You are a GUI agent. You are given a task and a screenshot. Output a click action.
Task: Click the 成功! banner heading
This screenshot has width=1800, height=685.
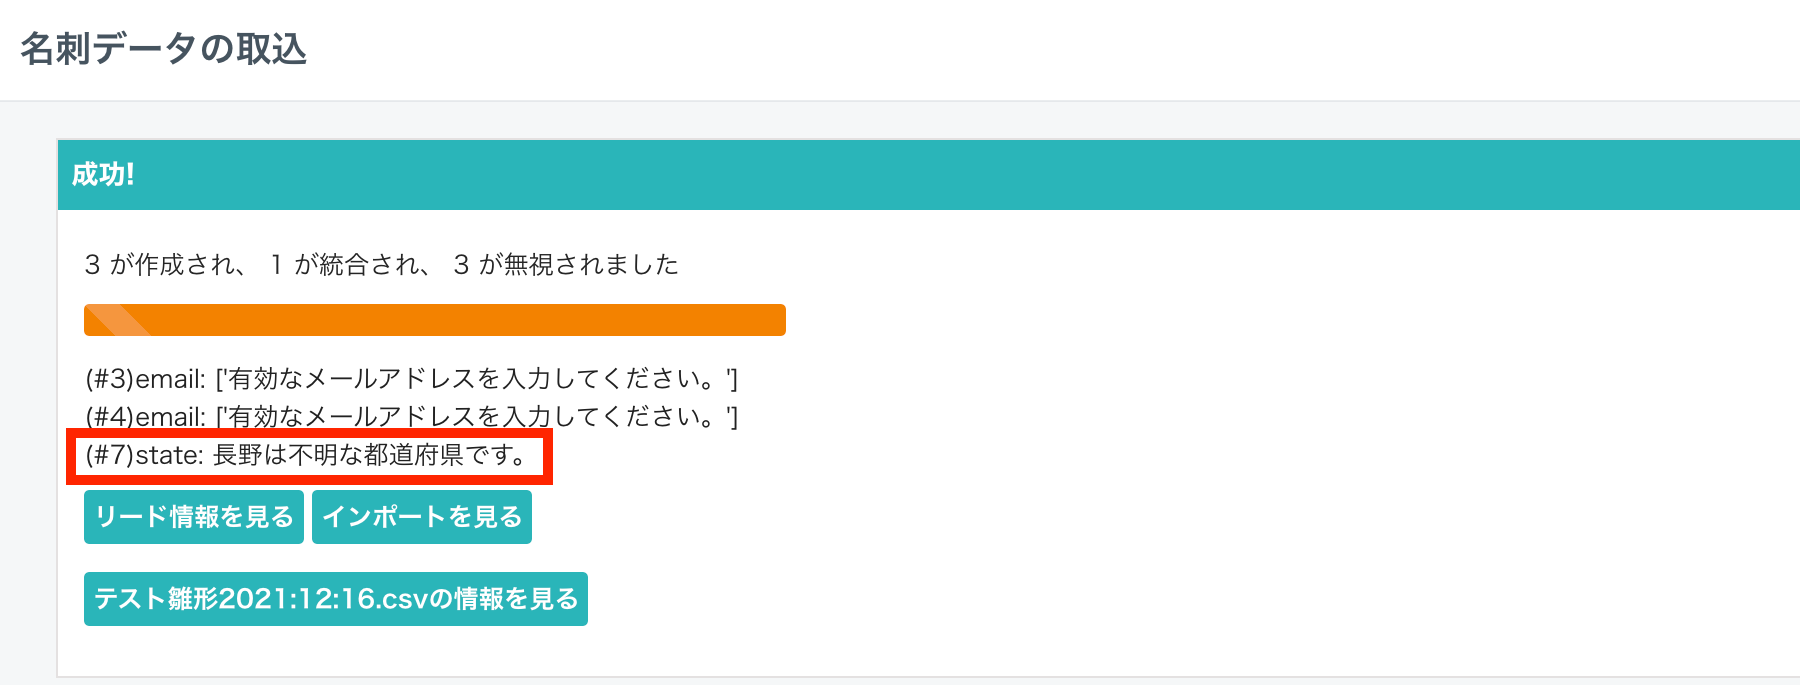pyautogui.click(x=103, y=175)
